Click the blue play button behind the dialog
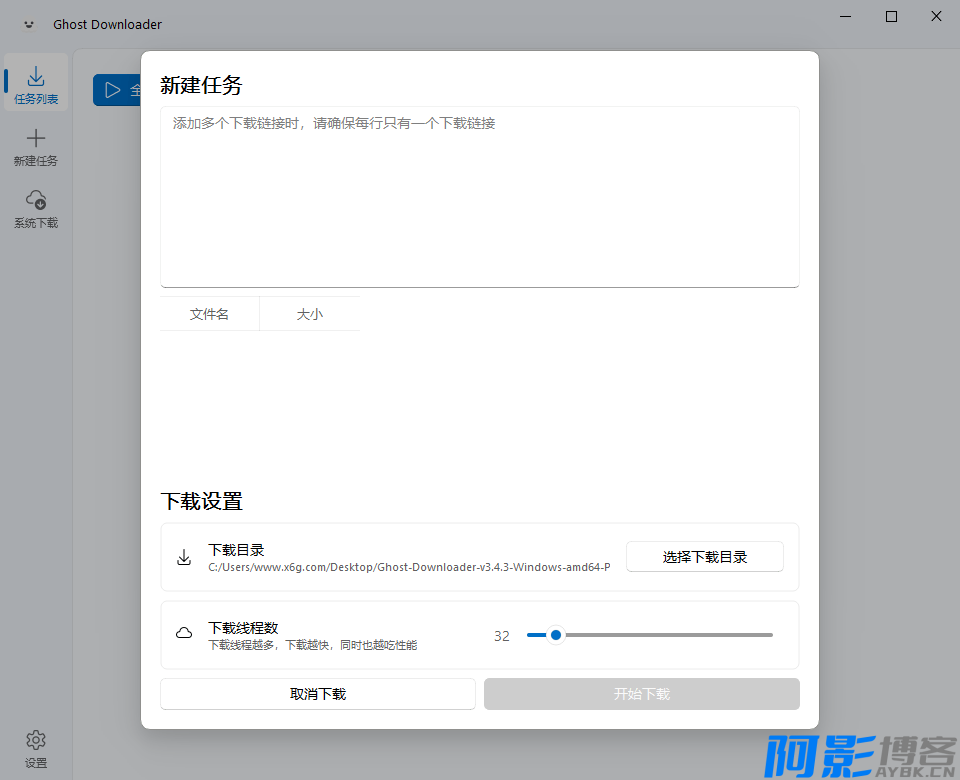 118,90
